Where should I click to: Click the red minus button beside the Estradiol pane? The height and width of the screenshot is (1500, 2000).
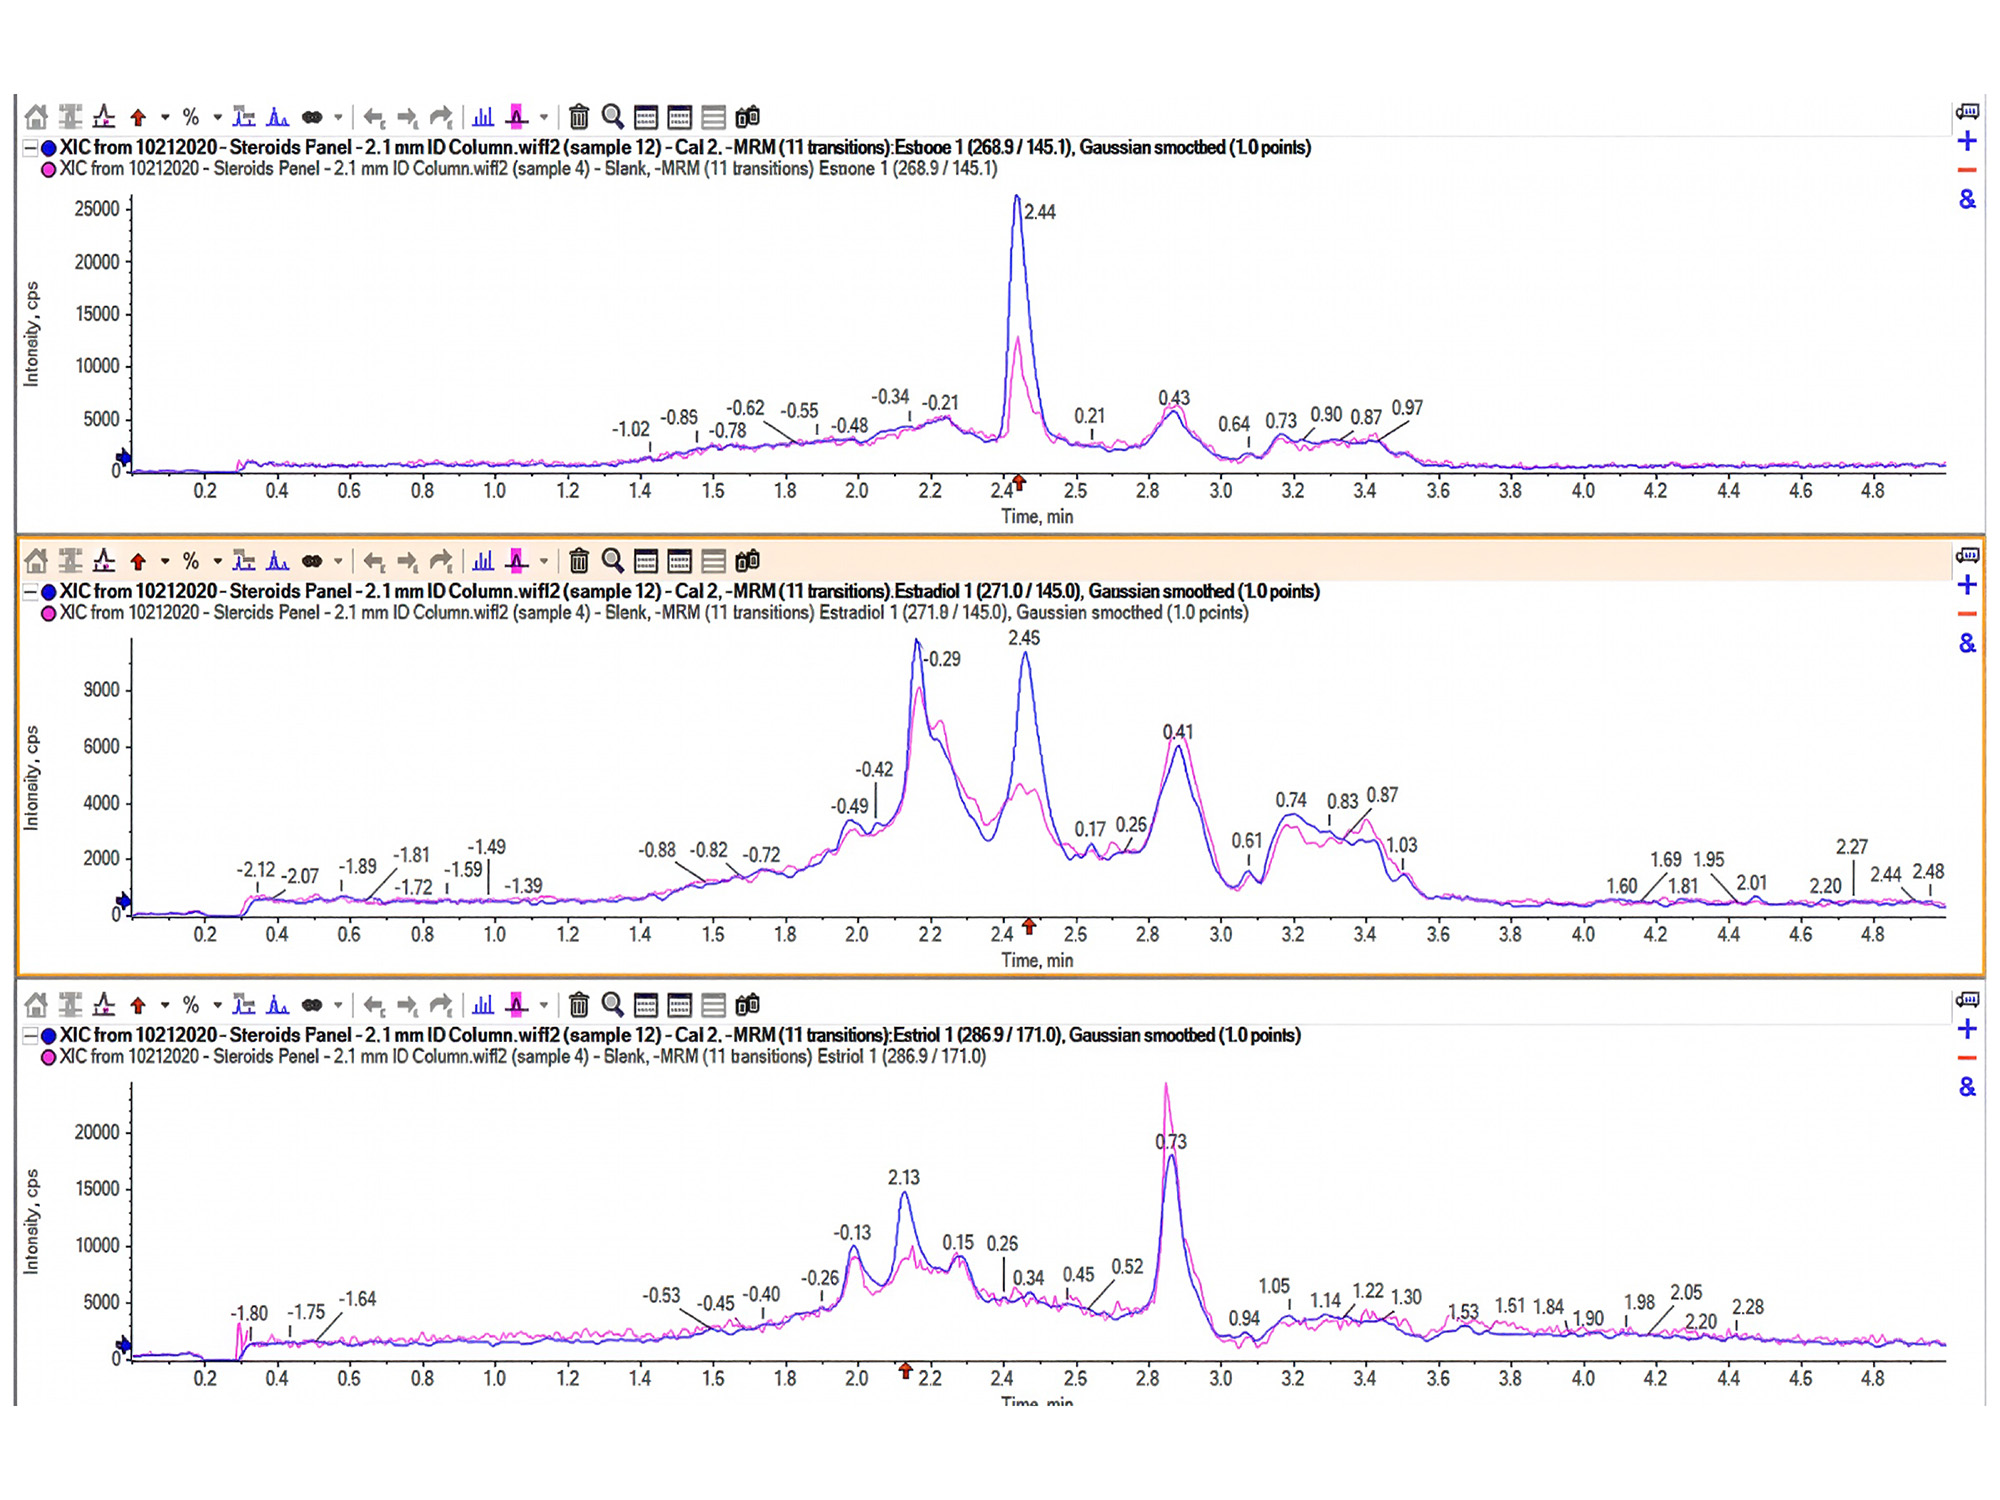click(x=1967, y=614)
